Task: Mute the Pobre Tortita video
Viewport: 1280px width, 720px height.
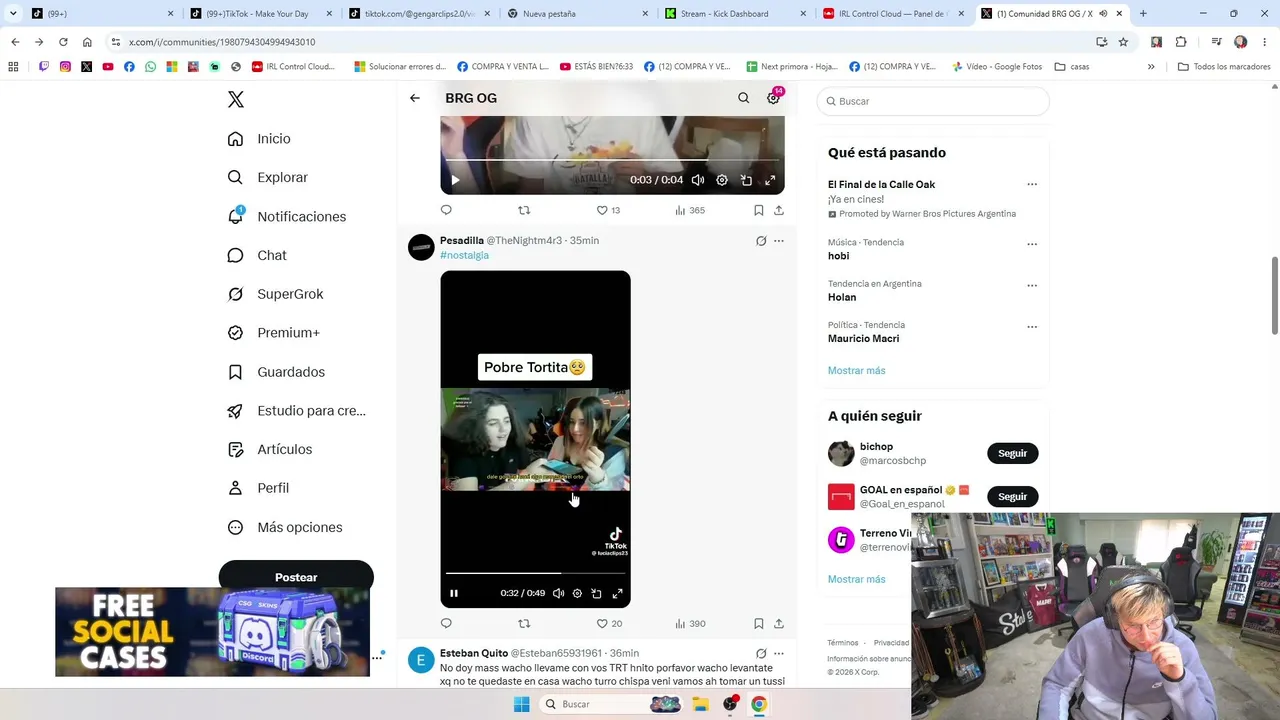Action: click(x=558, y=593)
